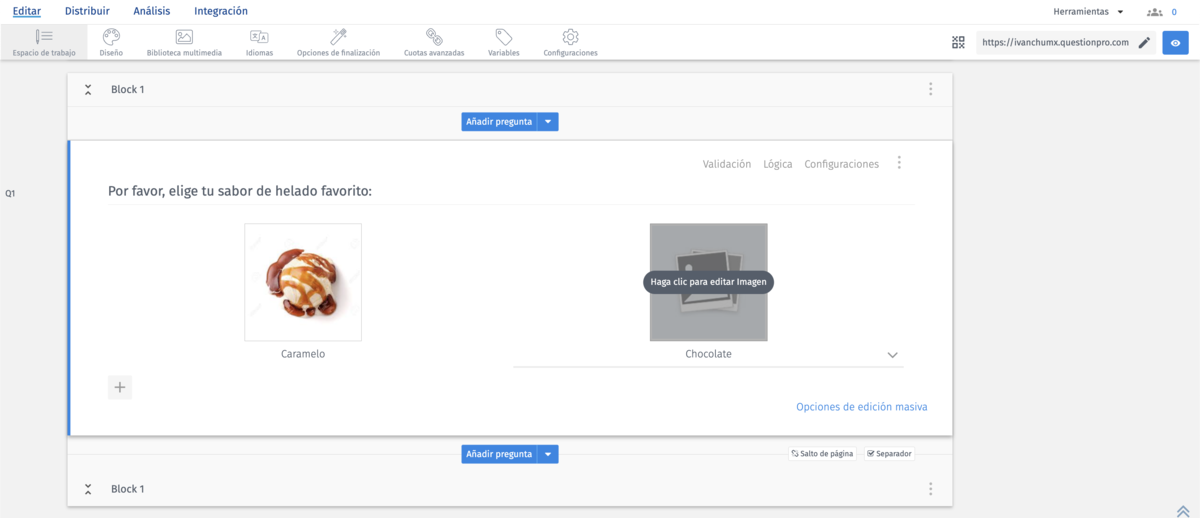Open Opciones de finalización wand icon
Image resolution: width=1200 pixels, height=518 pixels.
[338, 37]
